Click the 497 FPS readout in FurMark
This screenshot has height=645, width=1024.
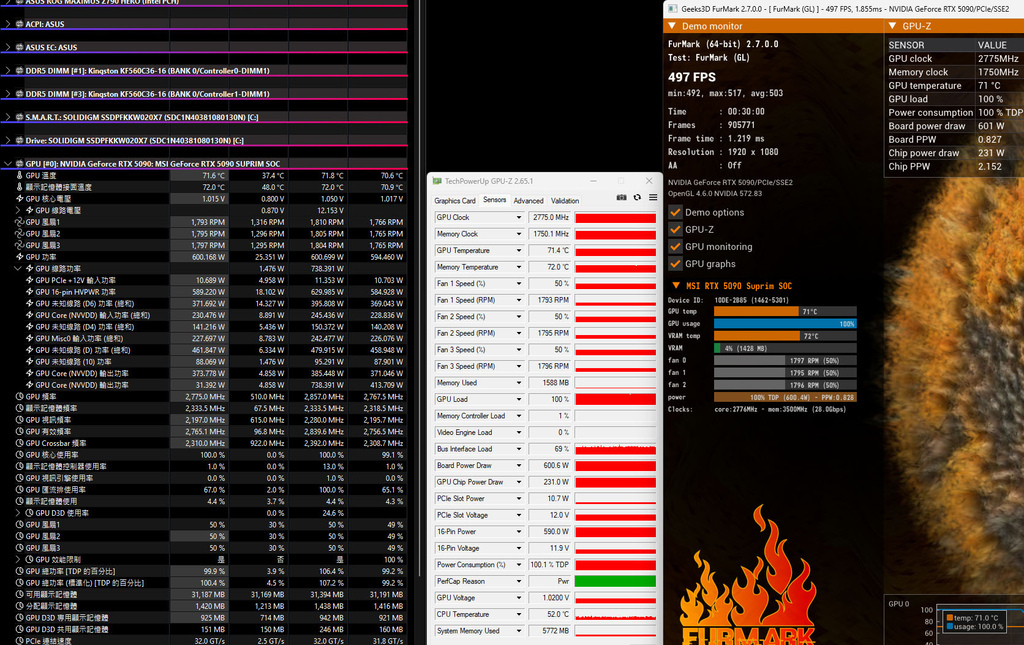(692, 77)
